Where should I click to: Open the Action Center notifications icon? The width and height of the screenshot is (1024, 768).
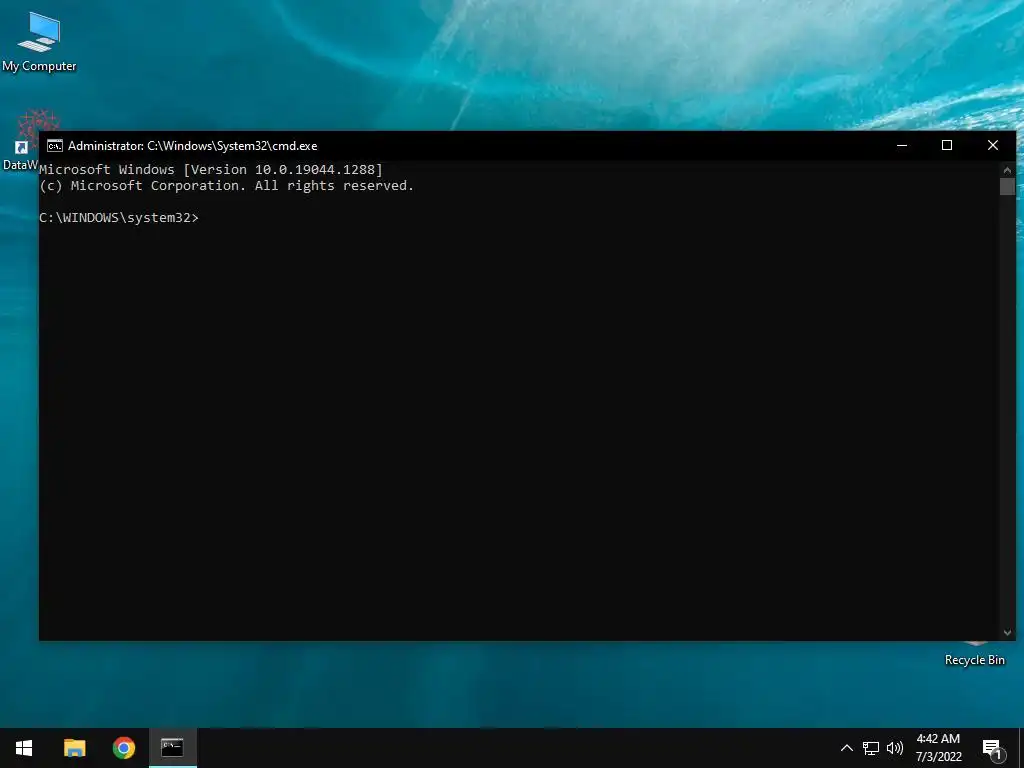[x=992, y=748]
